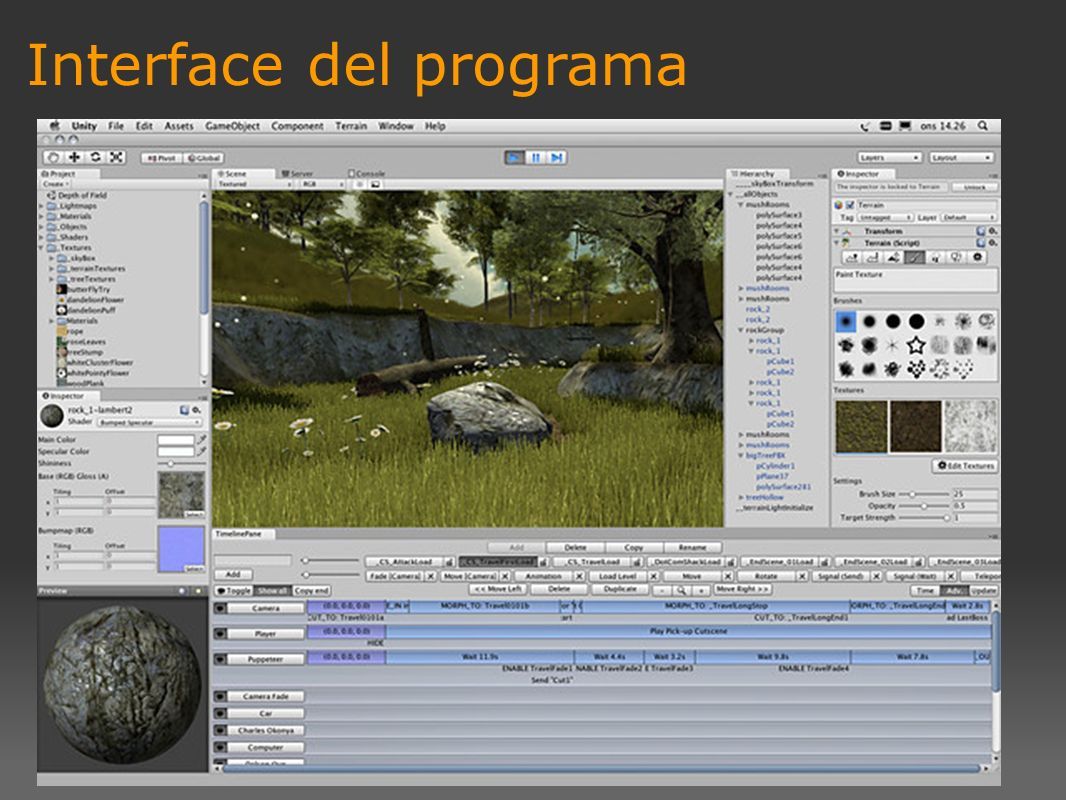Image resolution: width=1066 pixels, height=800 pixels.
Task: Select the Smooth Height terrain tool
Action: click(893, 258)
